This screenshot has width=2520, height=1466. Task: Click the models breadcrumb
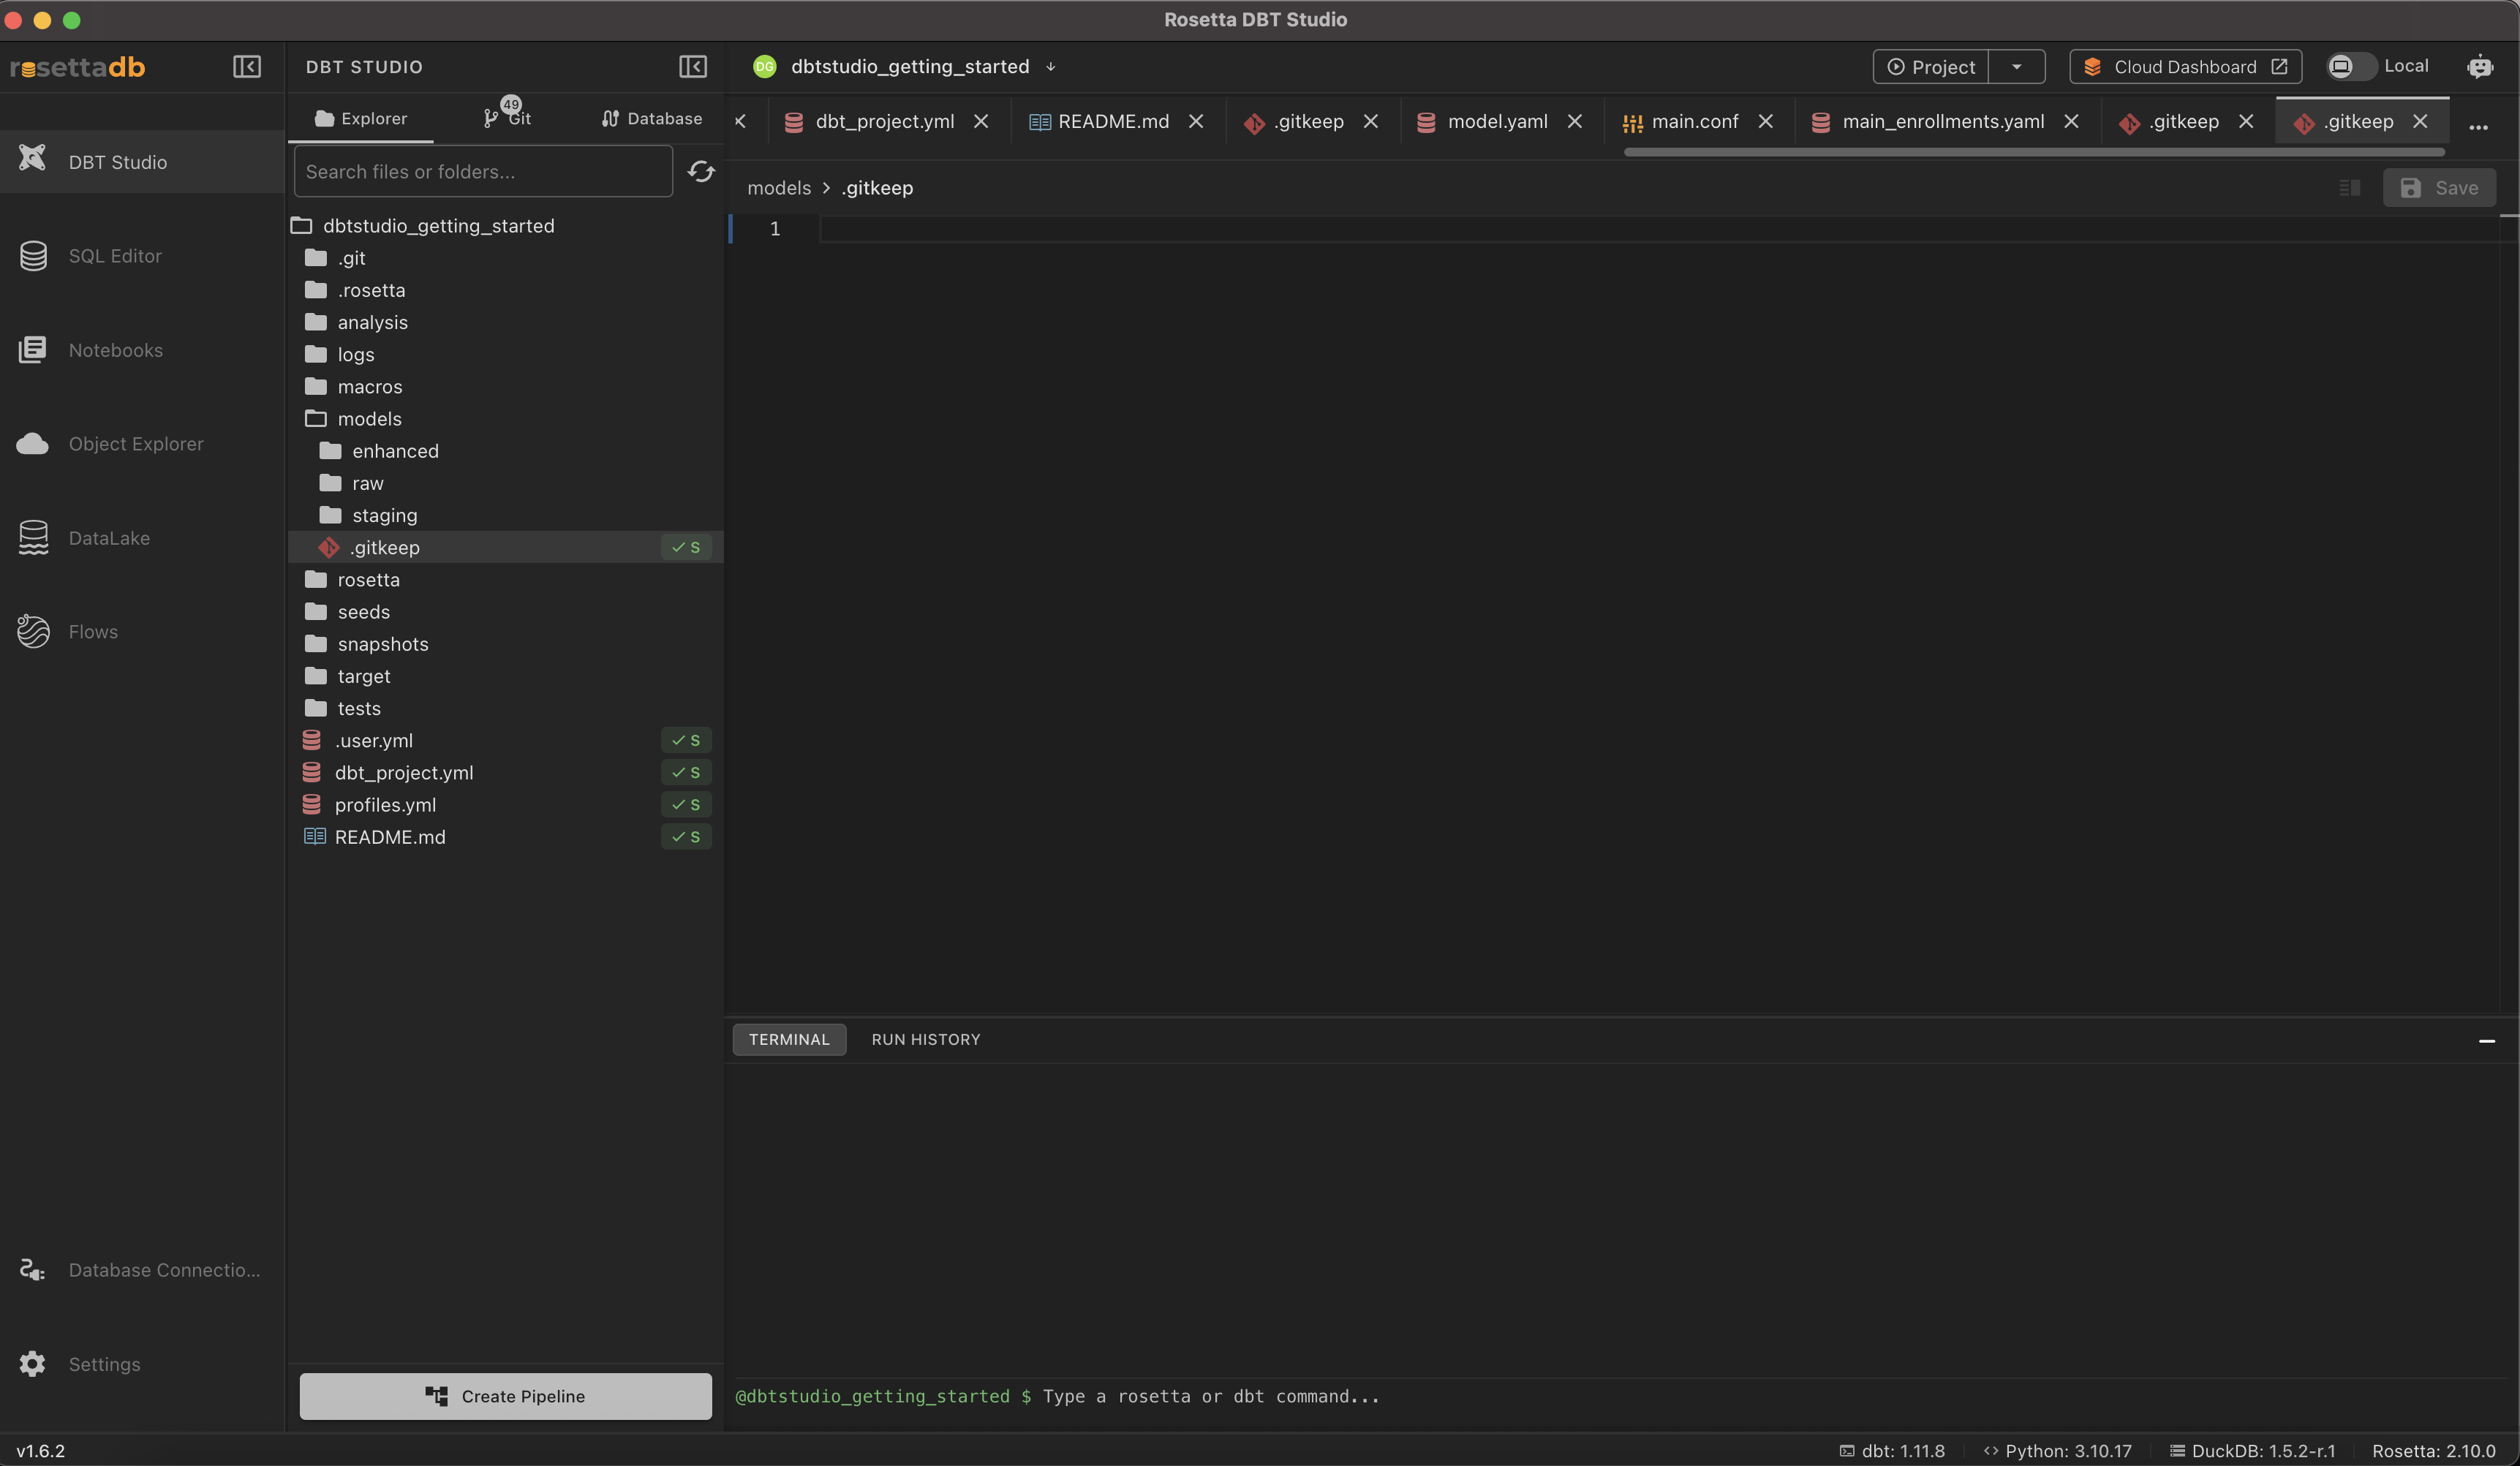coord(779,188)
